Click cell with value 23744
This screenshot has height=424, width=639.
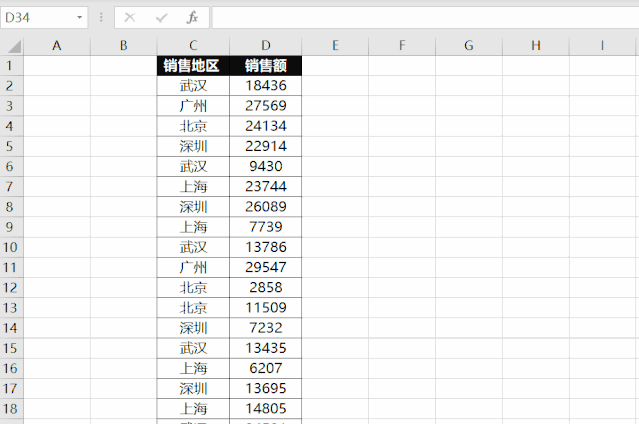[266, 187]
